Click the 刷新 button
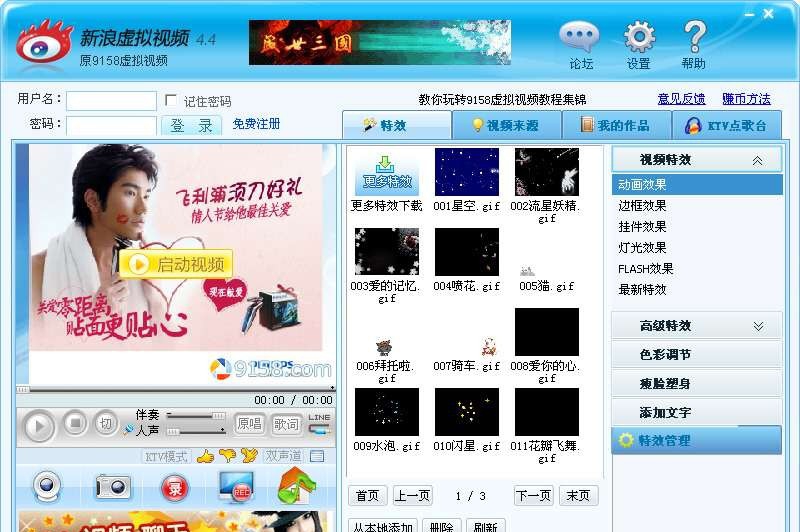The width and height of the screenshot is (800, 532). pos(486,526)
